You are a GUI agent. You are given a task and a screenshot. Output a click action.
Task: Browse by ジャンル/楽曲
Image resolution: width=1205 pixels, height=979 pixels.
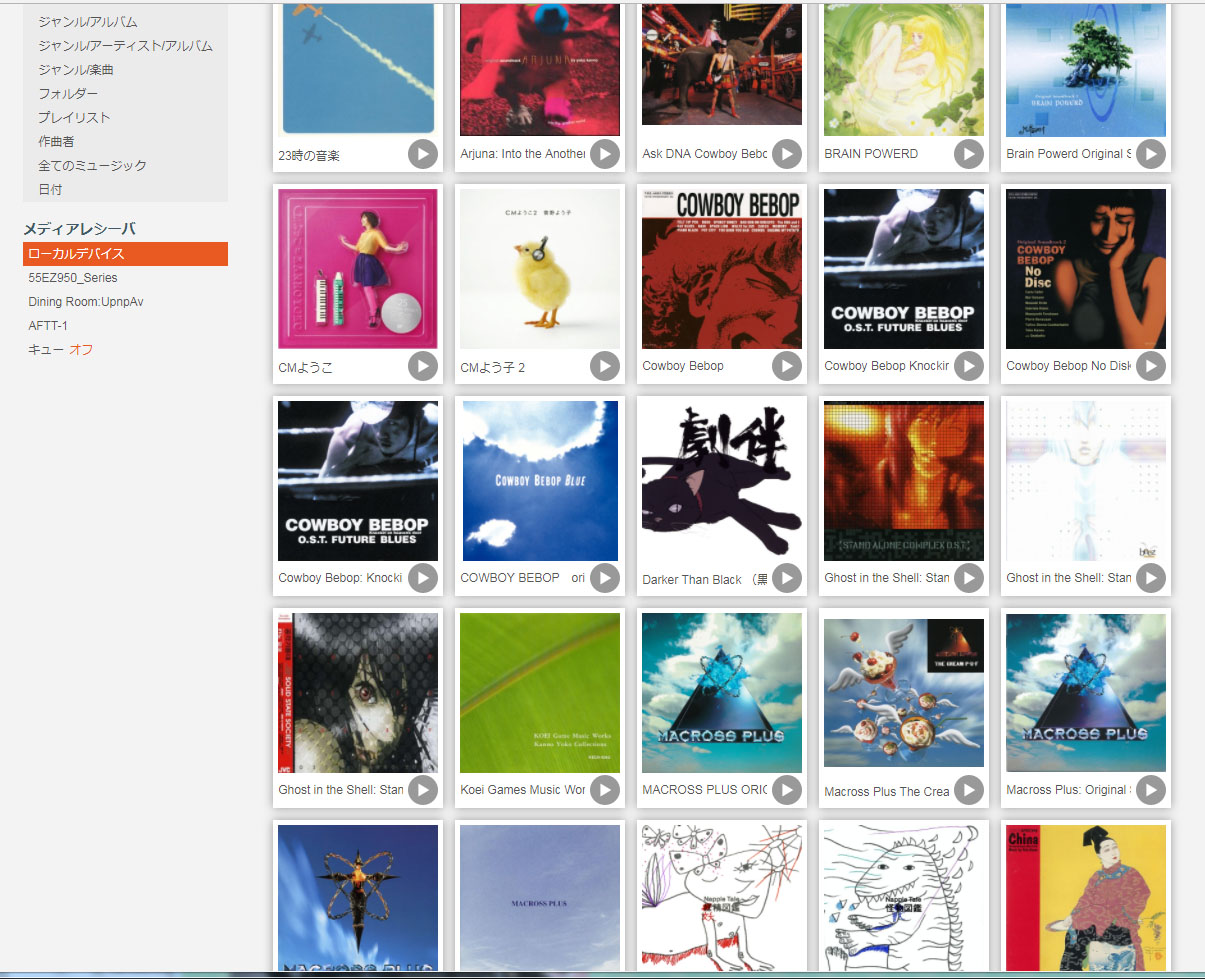76,69
